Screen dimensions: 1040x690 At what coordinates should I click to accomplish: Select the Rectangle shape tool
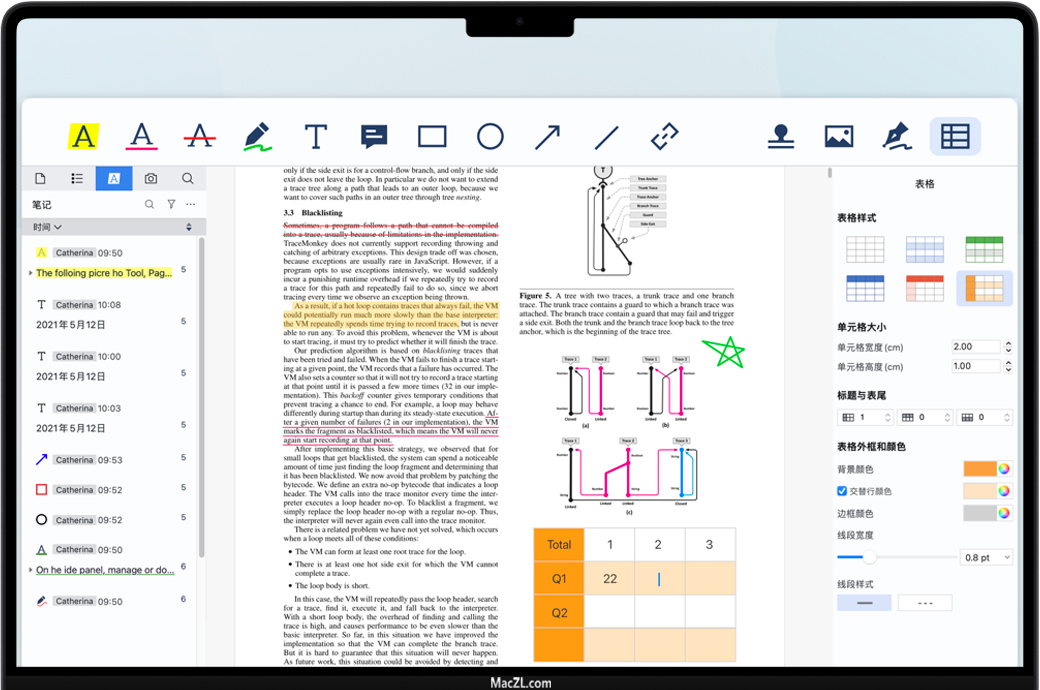pos(432,137)
